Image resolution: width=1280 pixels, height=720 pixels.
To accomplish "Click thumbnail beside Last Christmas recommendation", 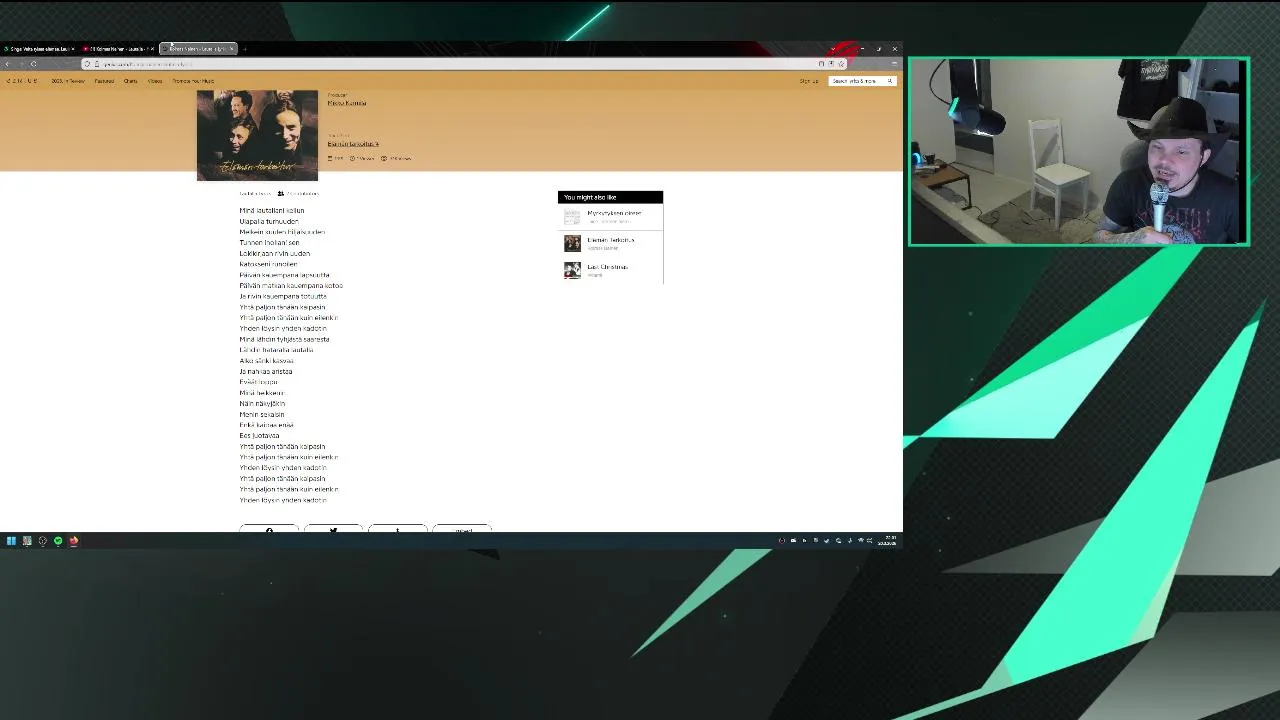I will [572, 270].
